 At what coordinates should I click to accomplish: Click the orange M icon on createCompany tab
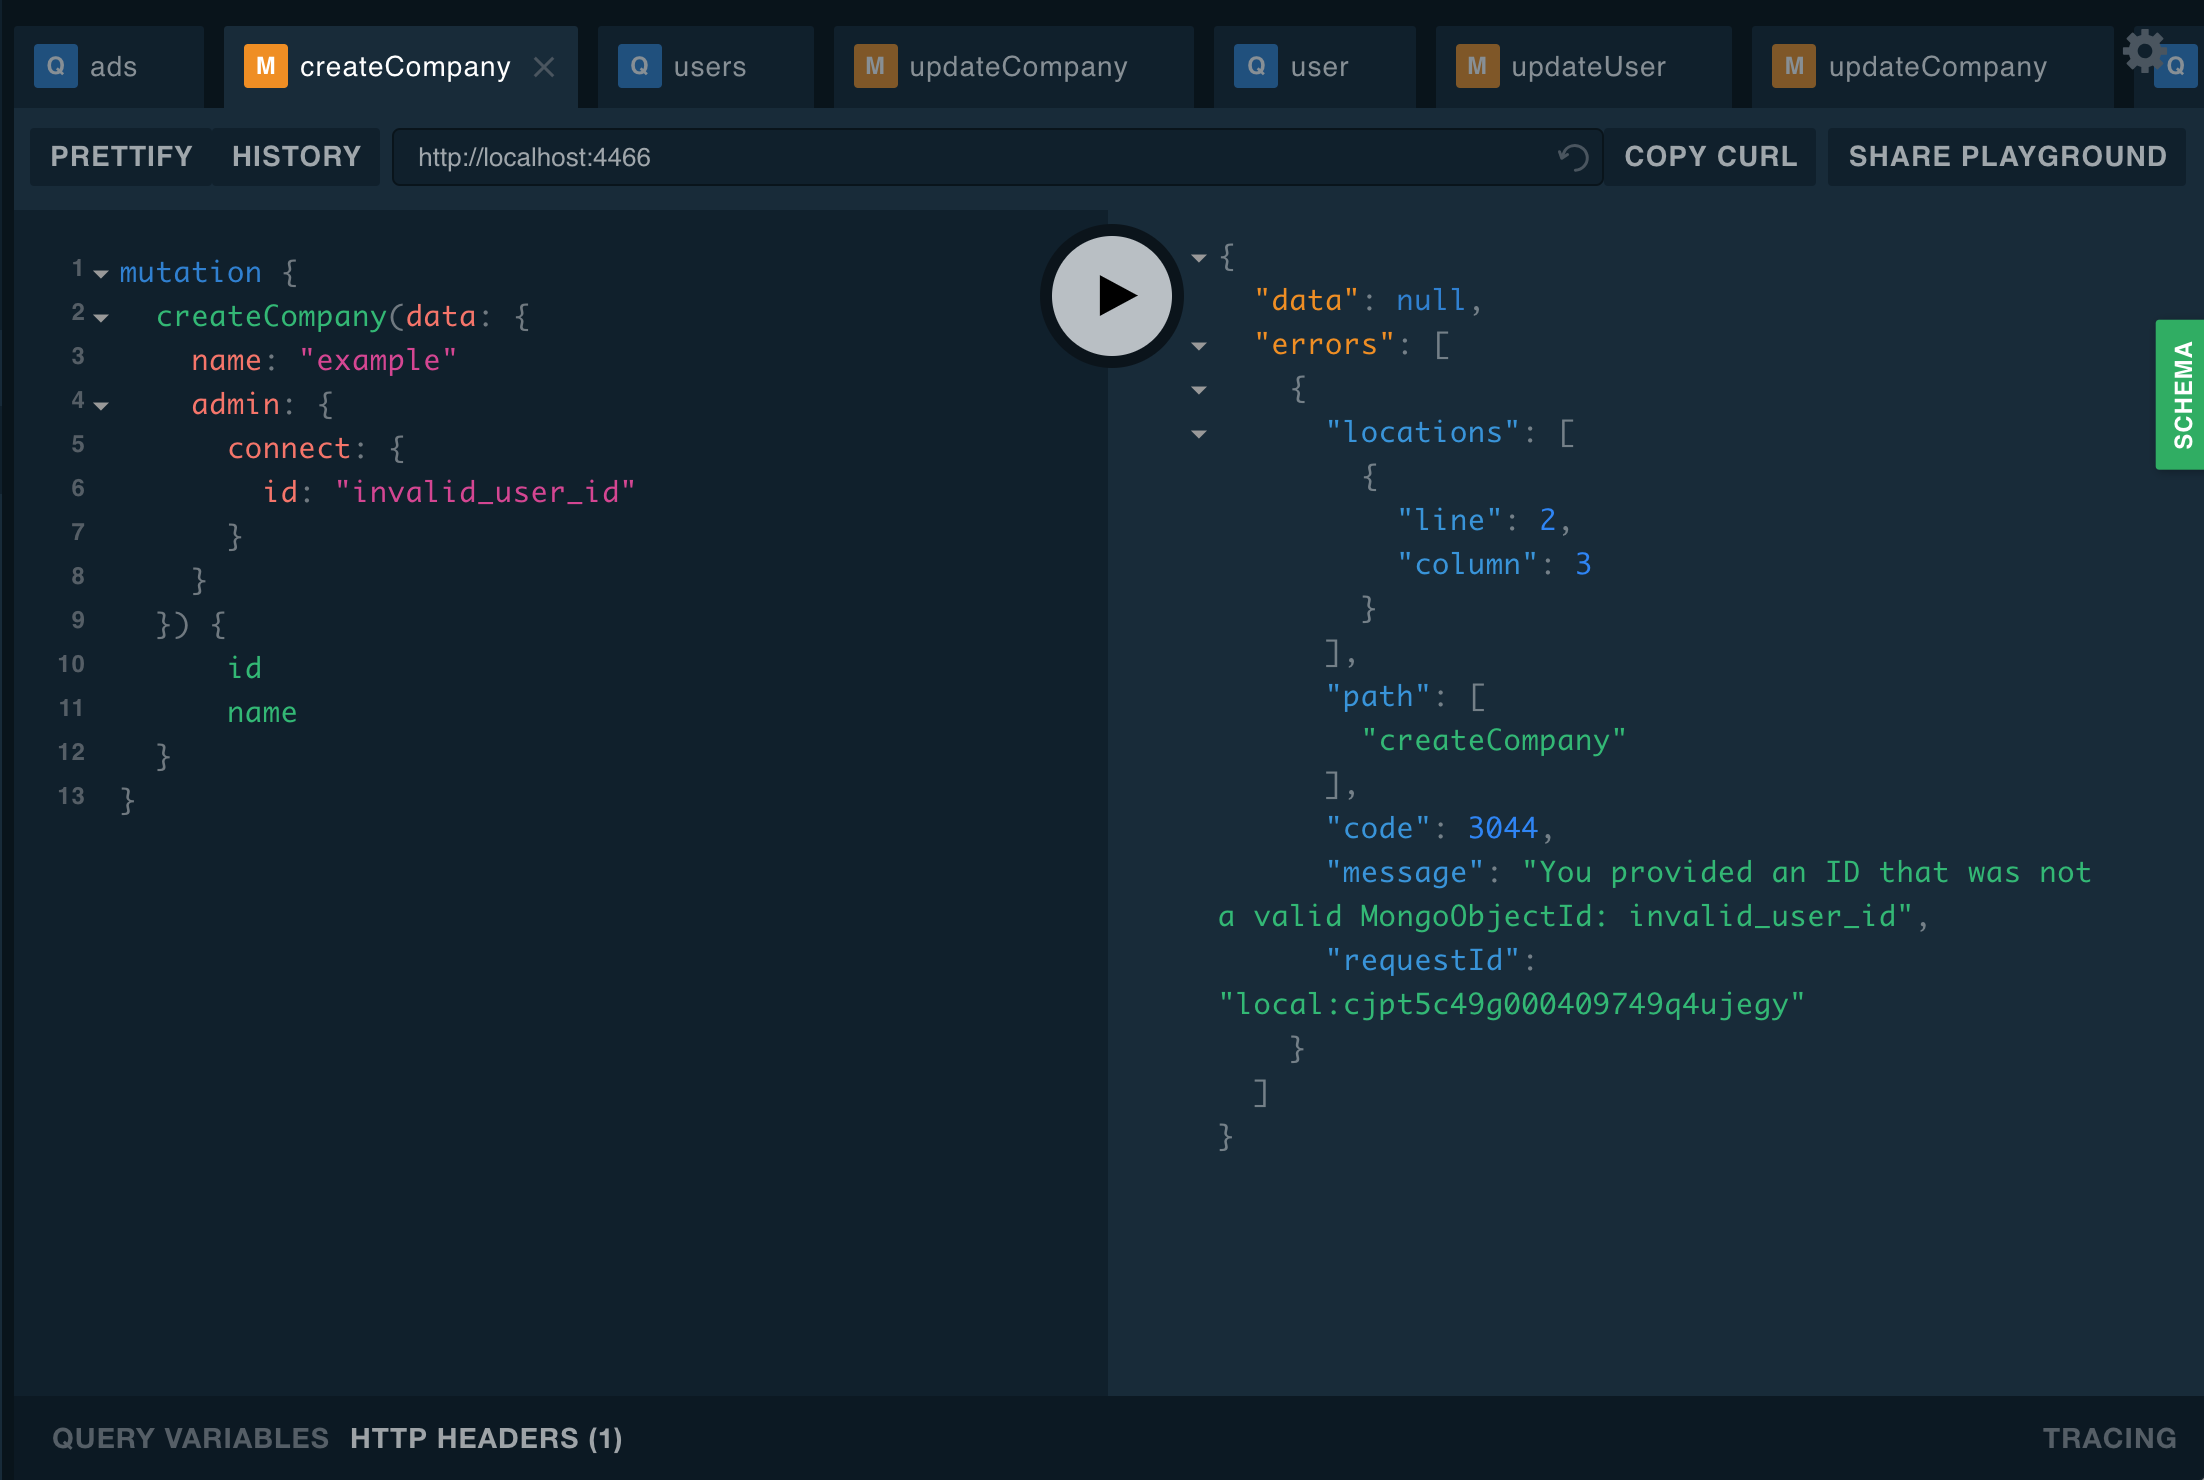click(265, 67)
